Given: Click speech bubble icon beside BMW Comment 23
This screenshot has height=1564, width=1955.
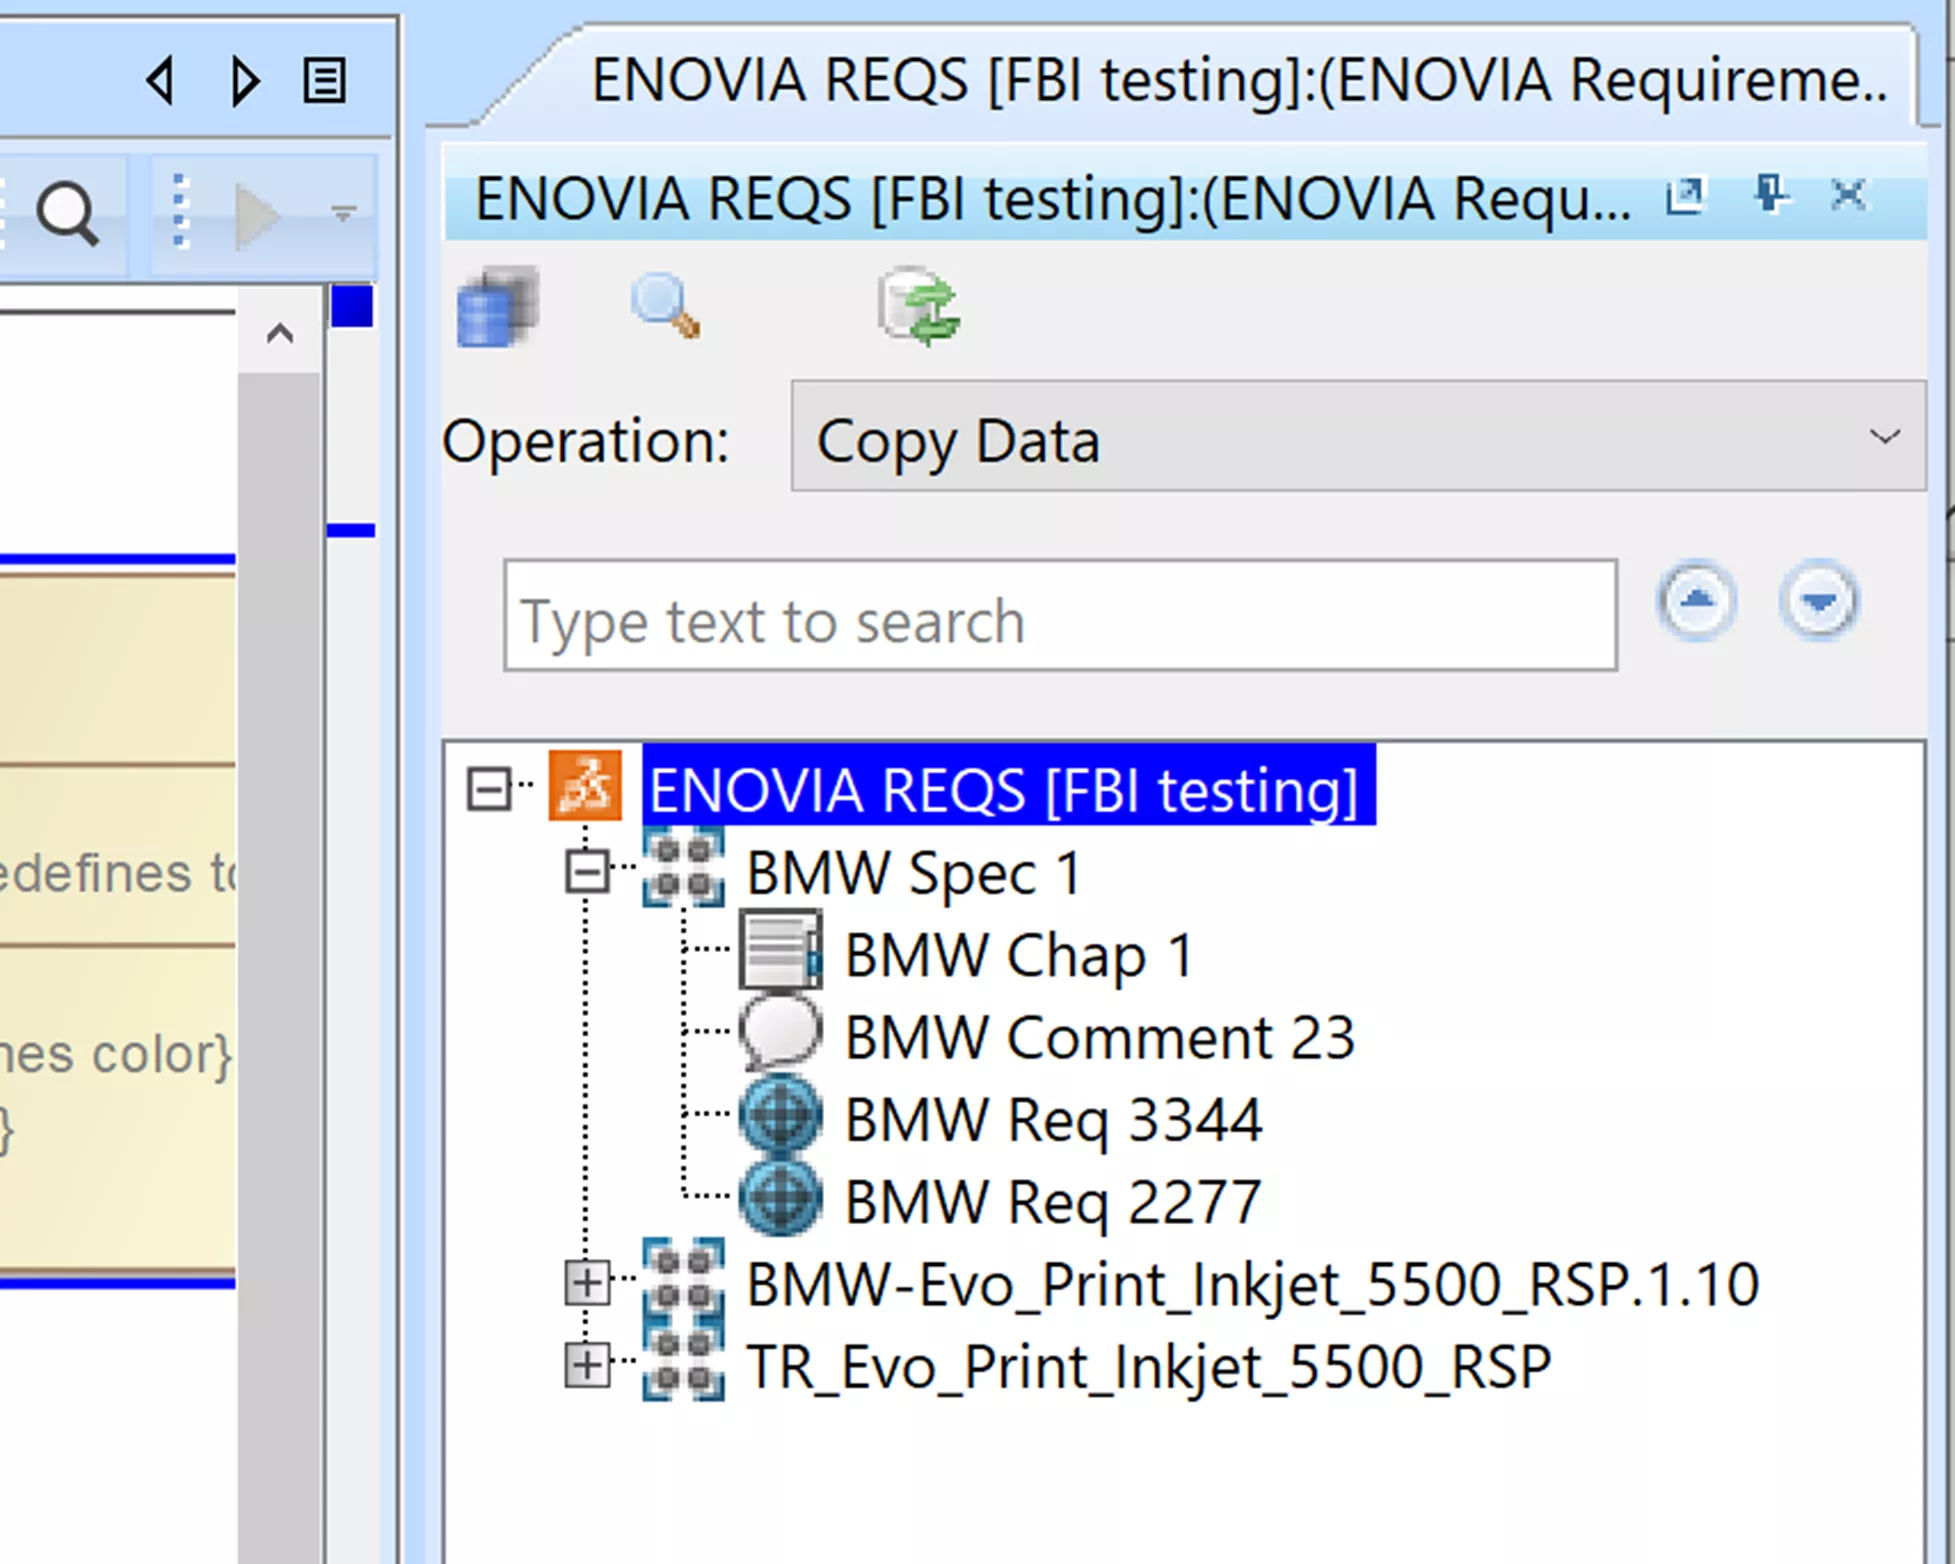Looking at the screenshot, I should (781, 1032).
